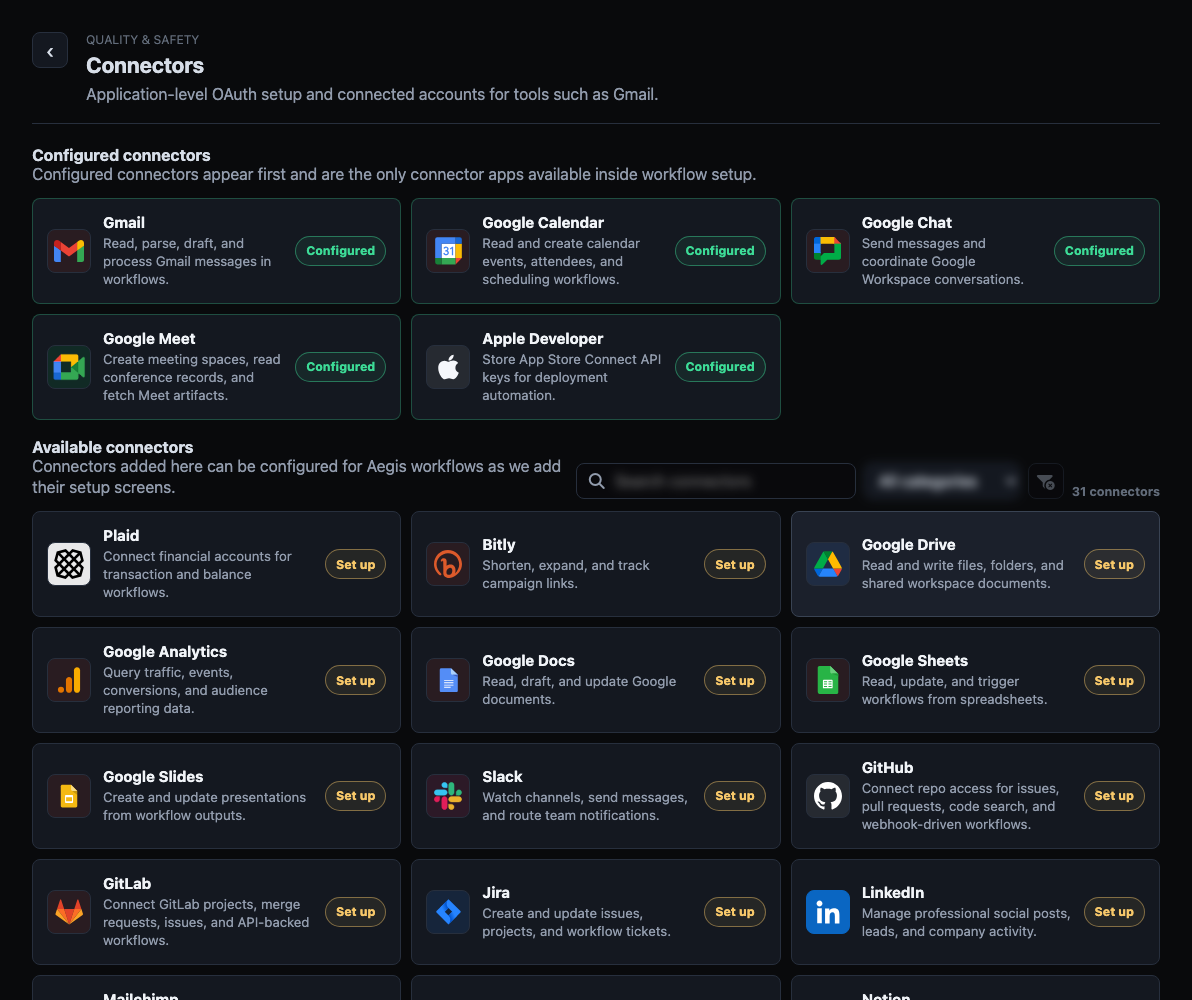Screen dimensions: 1192x1000
Task: Open the Google Calendar icon
Action: click(x=448, y=251)
